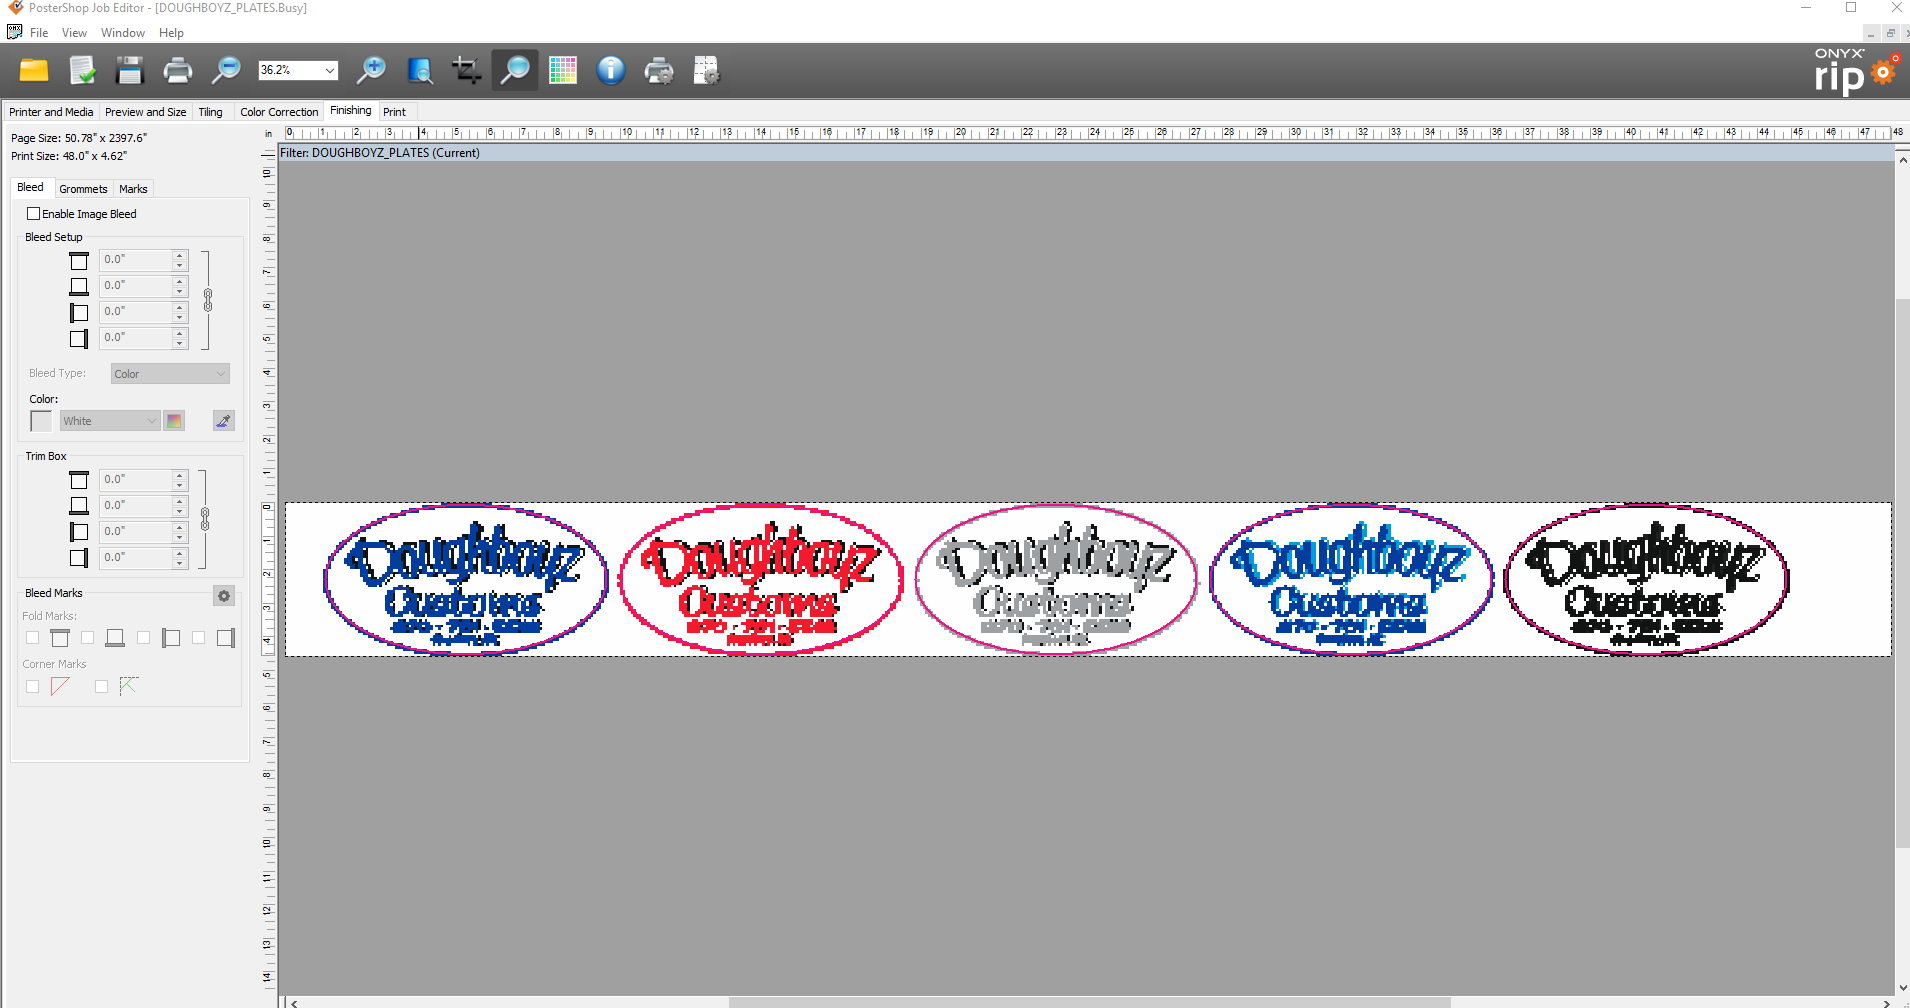
Task: Click the Trim Box link chain icon
Action: coord(205,519)
